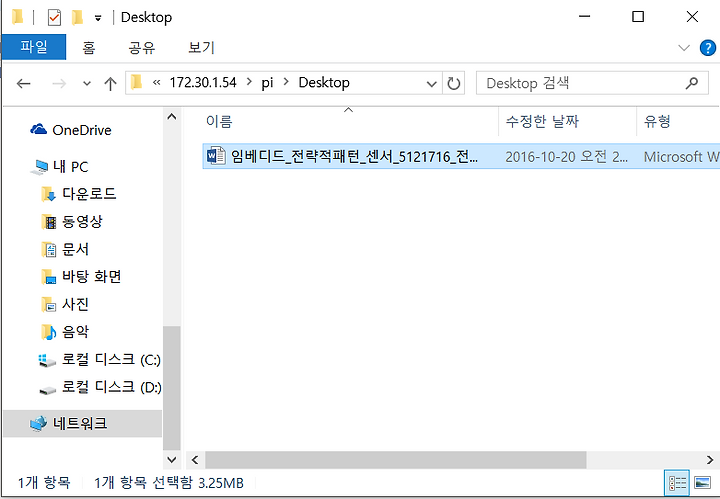Click horizontal scrollbar left arrow
The height and width of the screenshot is (499, 720).
click(x=196, y=460)
